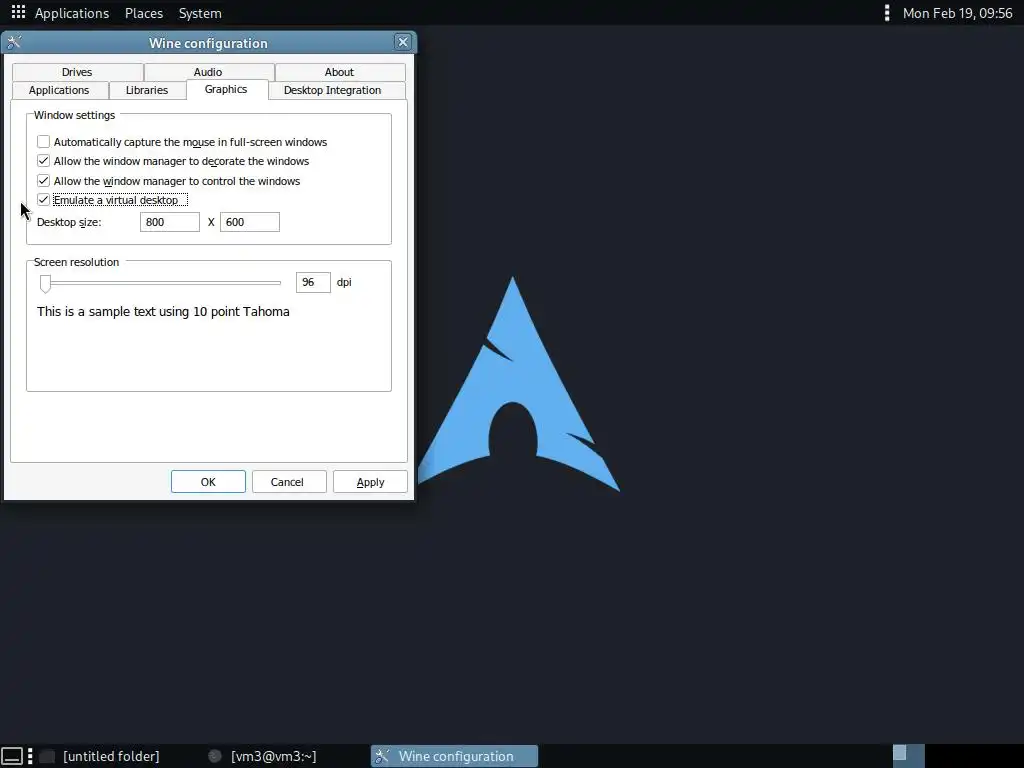Click the dpi value field showing 96
Screen dimensions: 1024x768
(x=313, y=282)
